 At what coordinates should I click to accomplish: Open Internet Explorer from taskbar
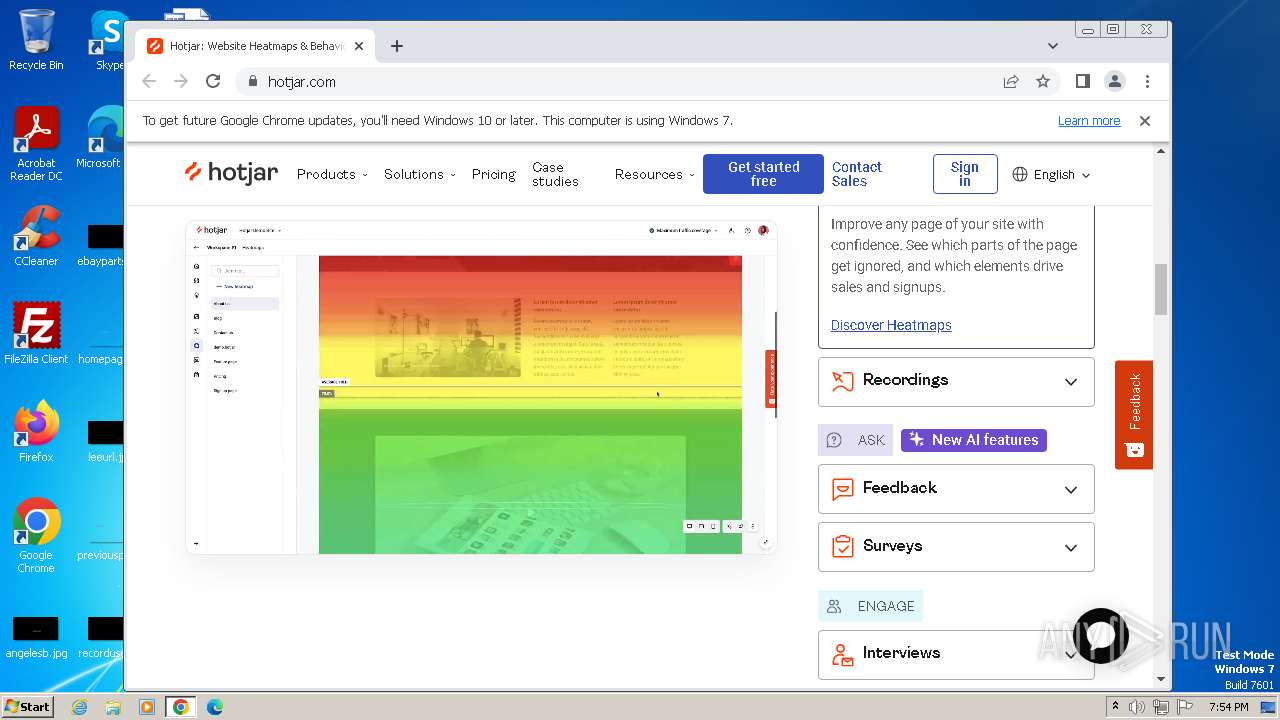(80, 707)
